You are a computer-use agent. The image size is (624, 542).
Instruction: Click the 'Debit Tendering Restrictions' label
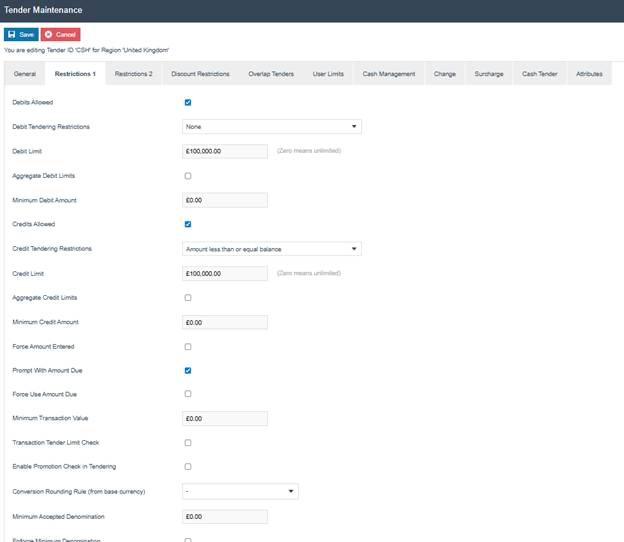tap(51, 127)
